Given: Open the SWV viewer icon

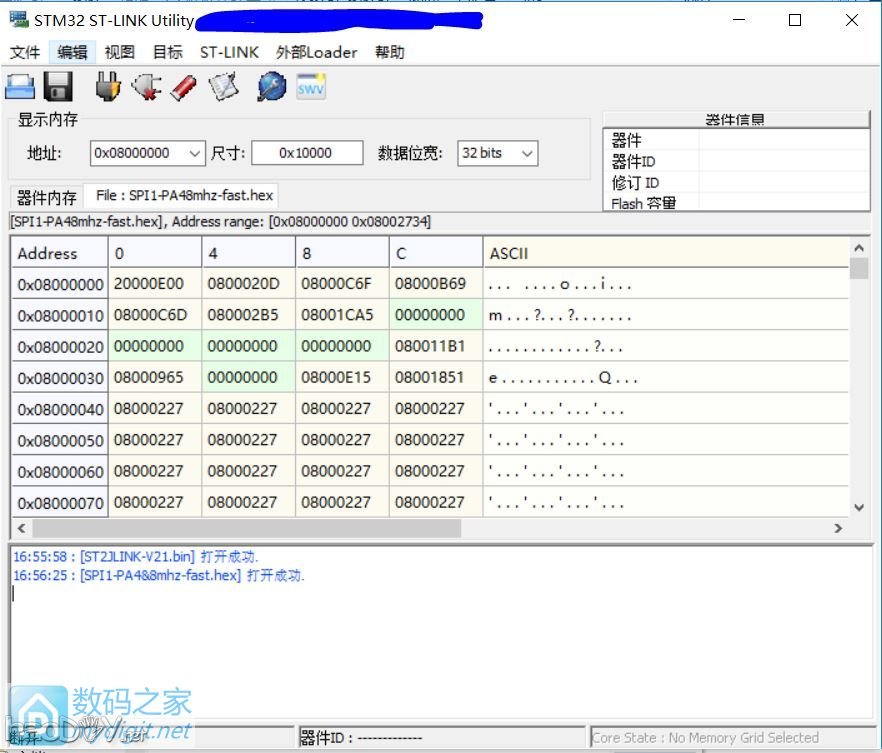Looking at the screenshot, I should 311,88.
